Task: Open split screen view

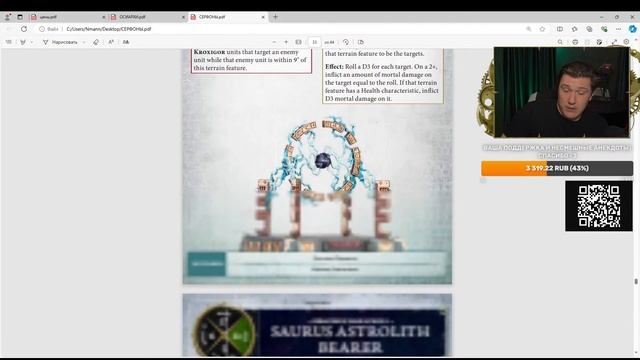Action: point(560,29)
